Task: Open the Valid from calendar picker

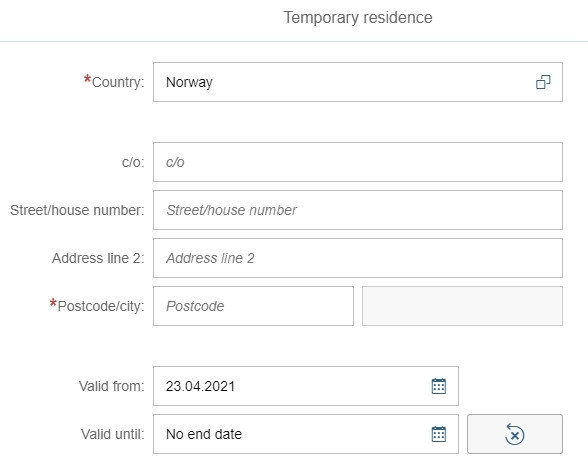Action: (x=439, y=386)
